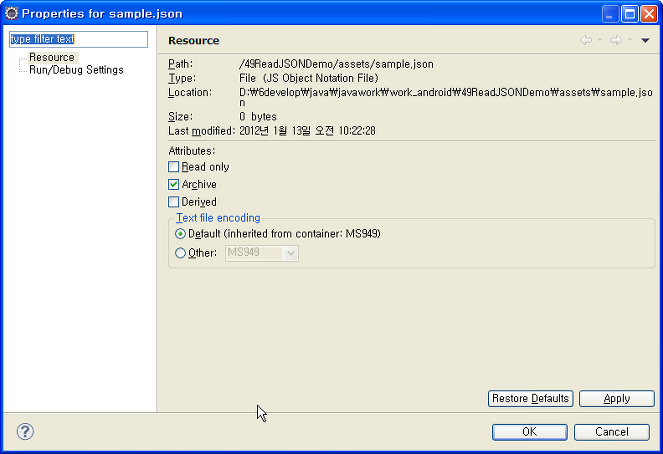Click the Resource page heading
663x454 pixels.
pos(194,41)
